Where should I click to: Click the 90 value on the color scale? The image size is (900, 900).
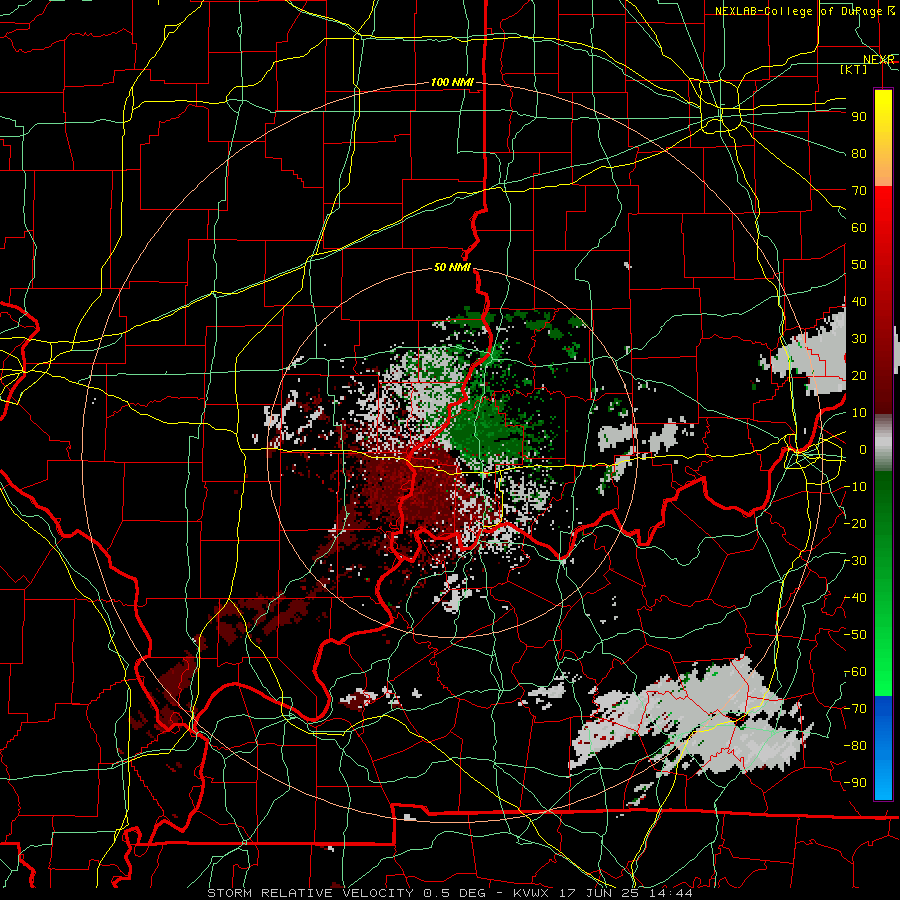pos(859,117)
